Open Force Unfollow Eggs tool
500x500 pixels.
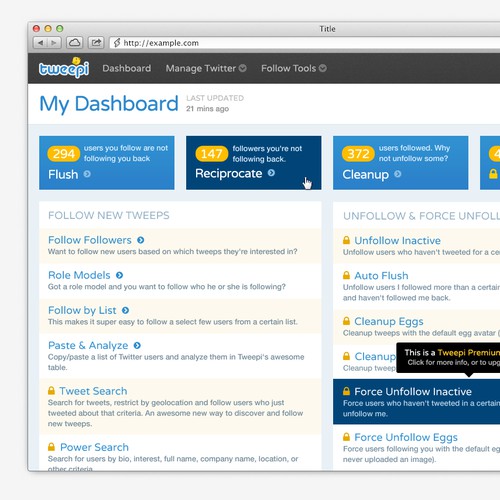[406, 437]
